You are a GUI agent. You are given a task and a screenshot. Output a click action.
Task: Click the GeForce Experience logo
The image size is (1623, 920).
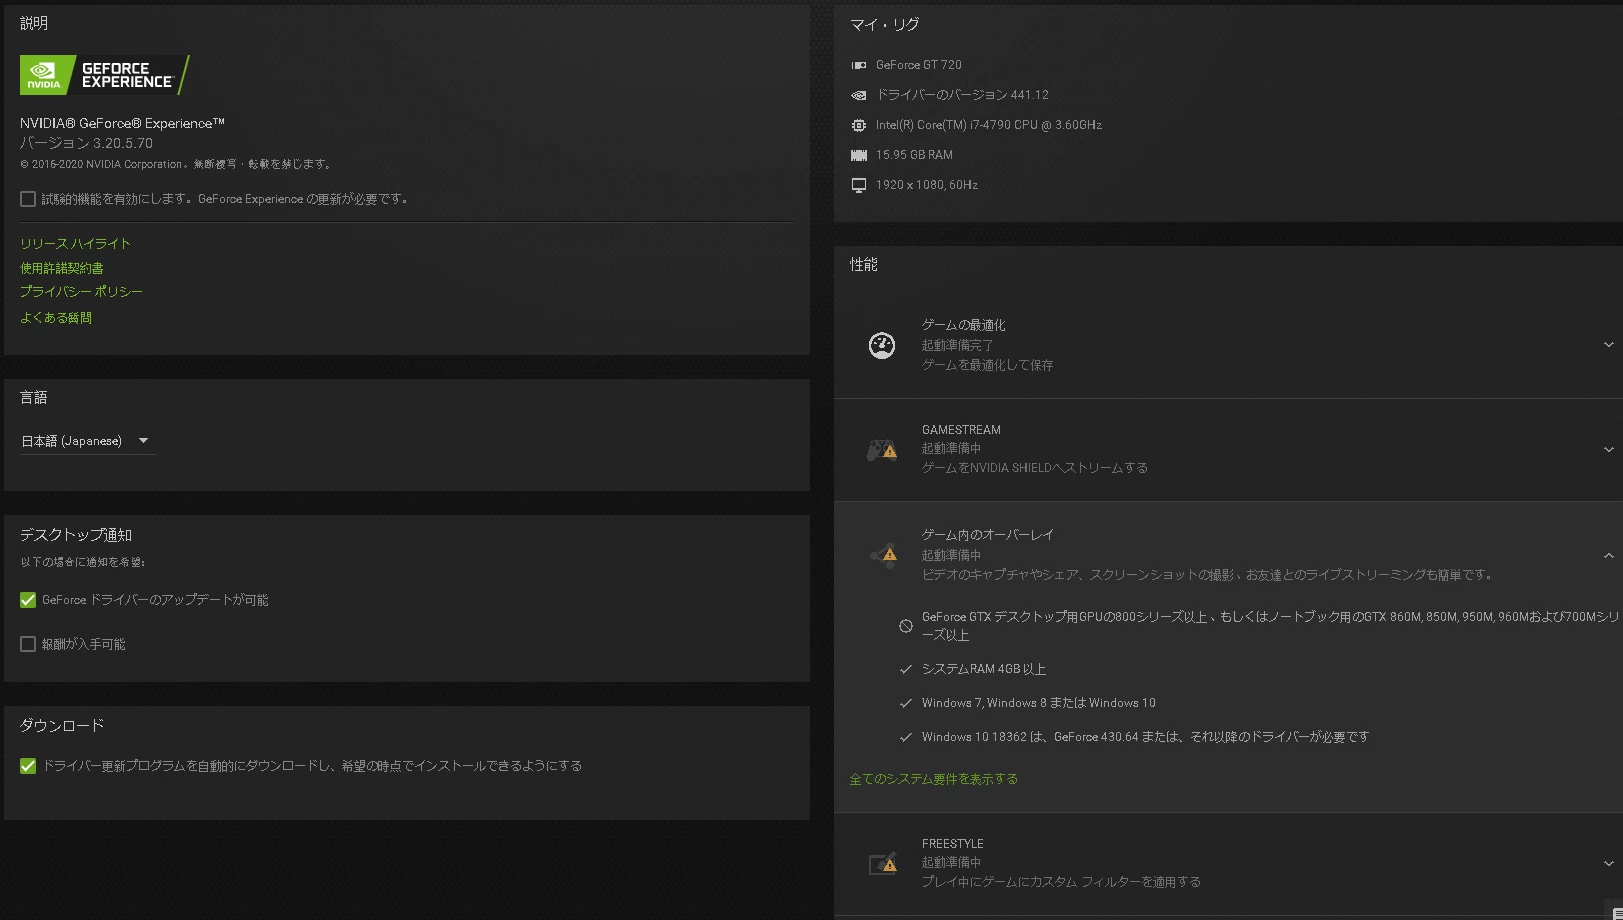click(104, 75)
